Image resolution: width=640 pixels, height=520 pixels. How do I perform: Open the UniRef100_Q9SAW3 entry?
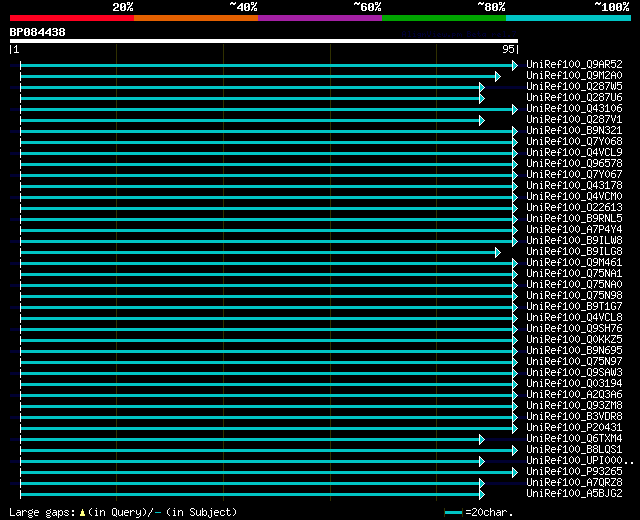tap(574, 373)
